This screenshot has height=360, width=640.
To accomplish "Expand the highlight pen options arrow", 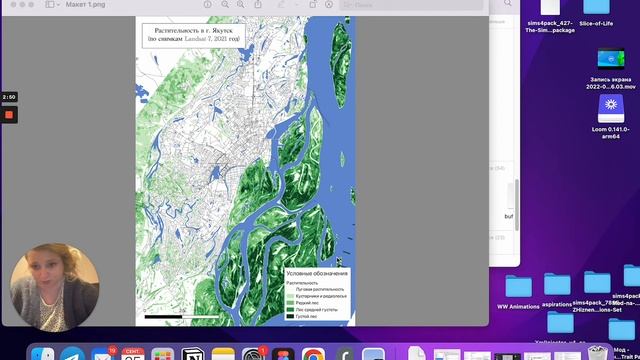I will point(297,4).
